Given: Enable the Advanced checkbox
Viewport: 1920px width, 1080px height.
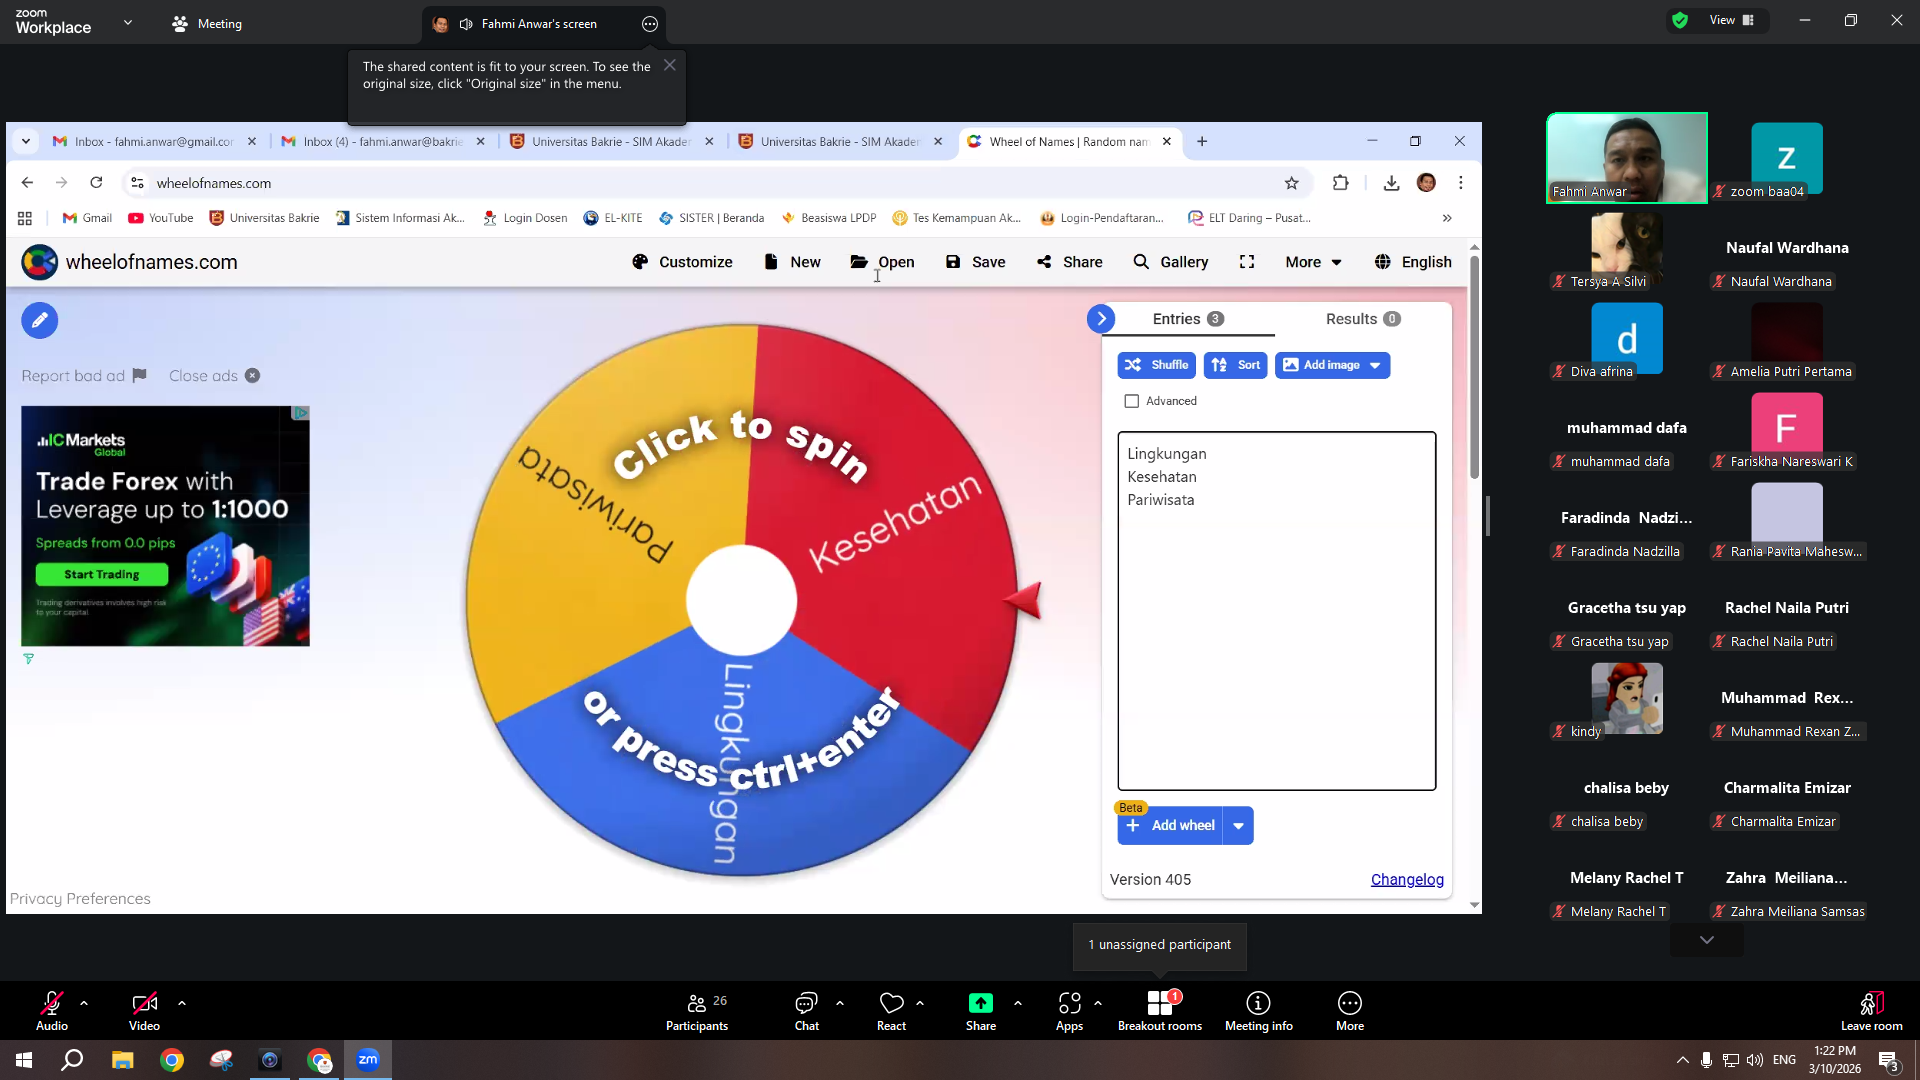Looking at the screenshot, I should click(x=1131, y=401).
